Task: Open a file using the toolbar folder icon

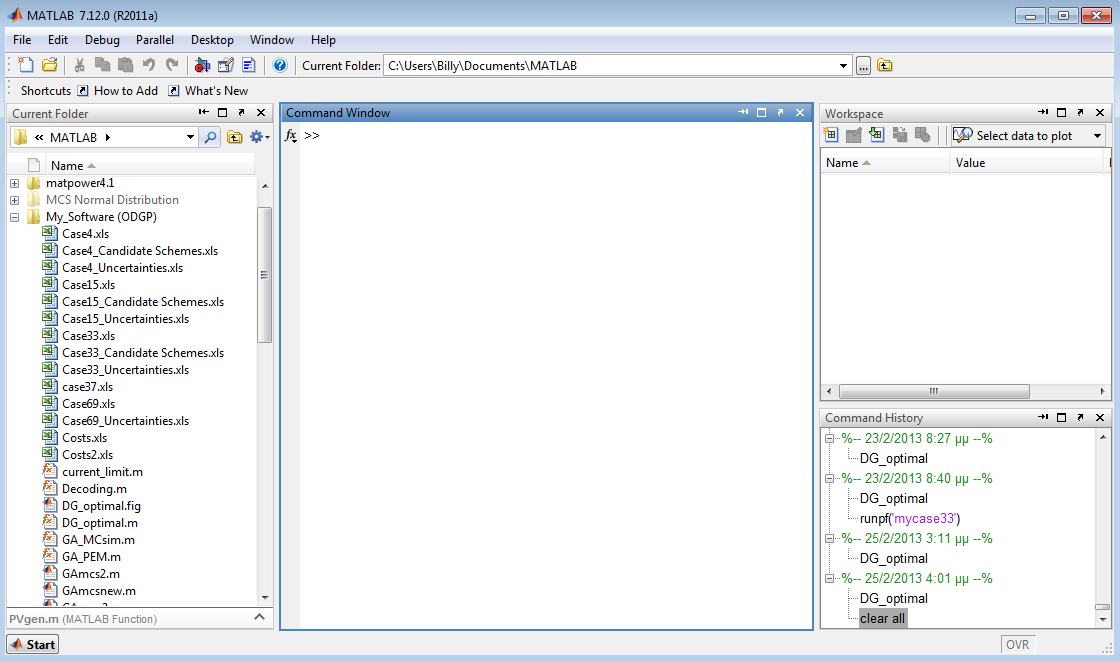Action: click(49, 66)
